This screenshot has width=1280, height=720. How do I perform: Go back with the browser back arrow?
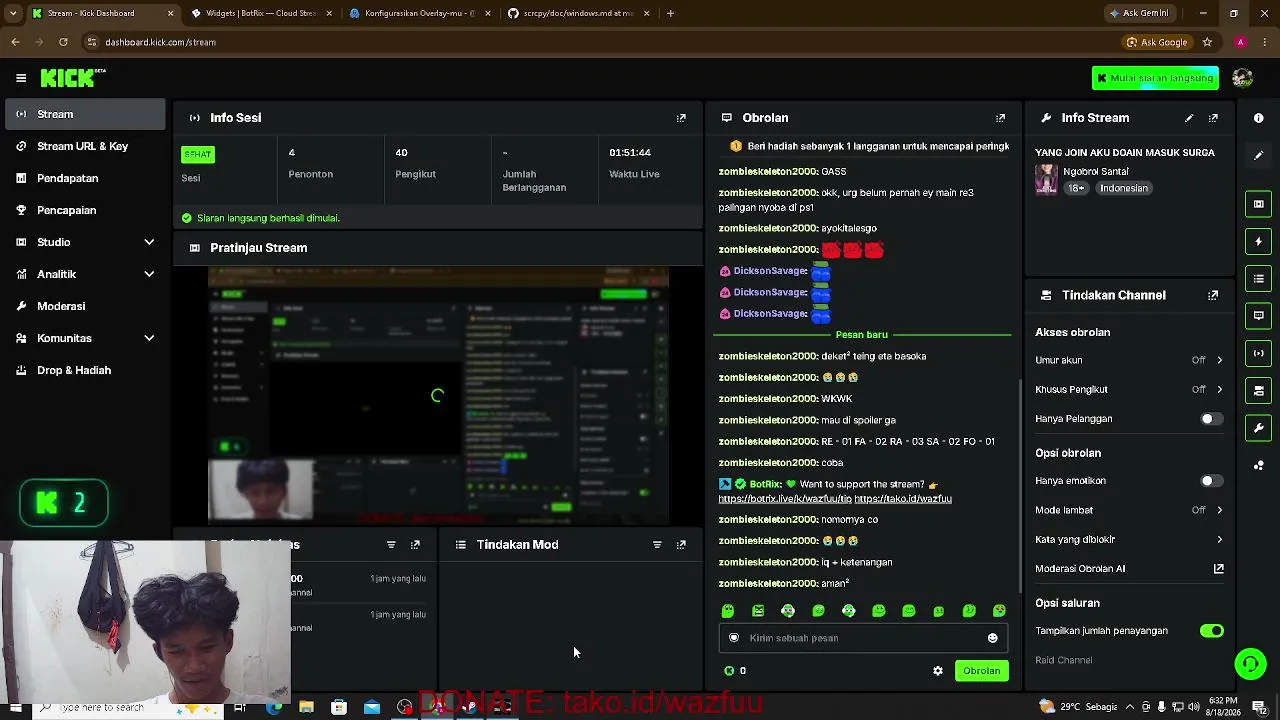click(15, 42)
